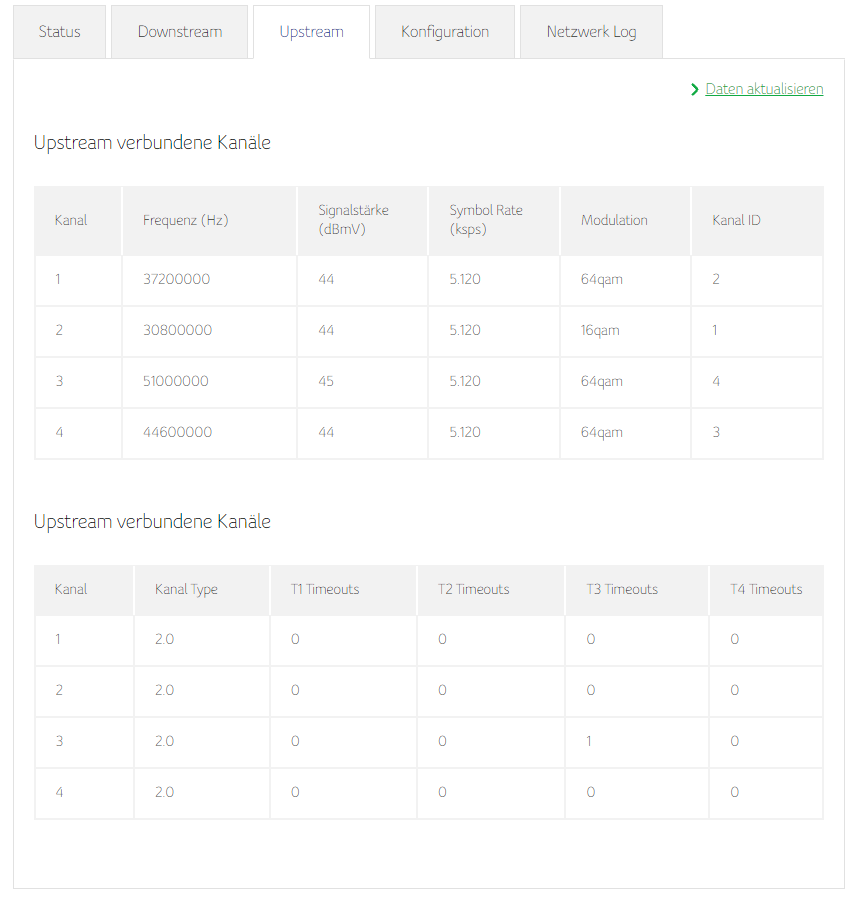Select the Upstream tab
The image size is (854, 900).
[x=312, y=32]
